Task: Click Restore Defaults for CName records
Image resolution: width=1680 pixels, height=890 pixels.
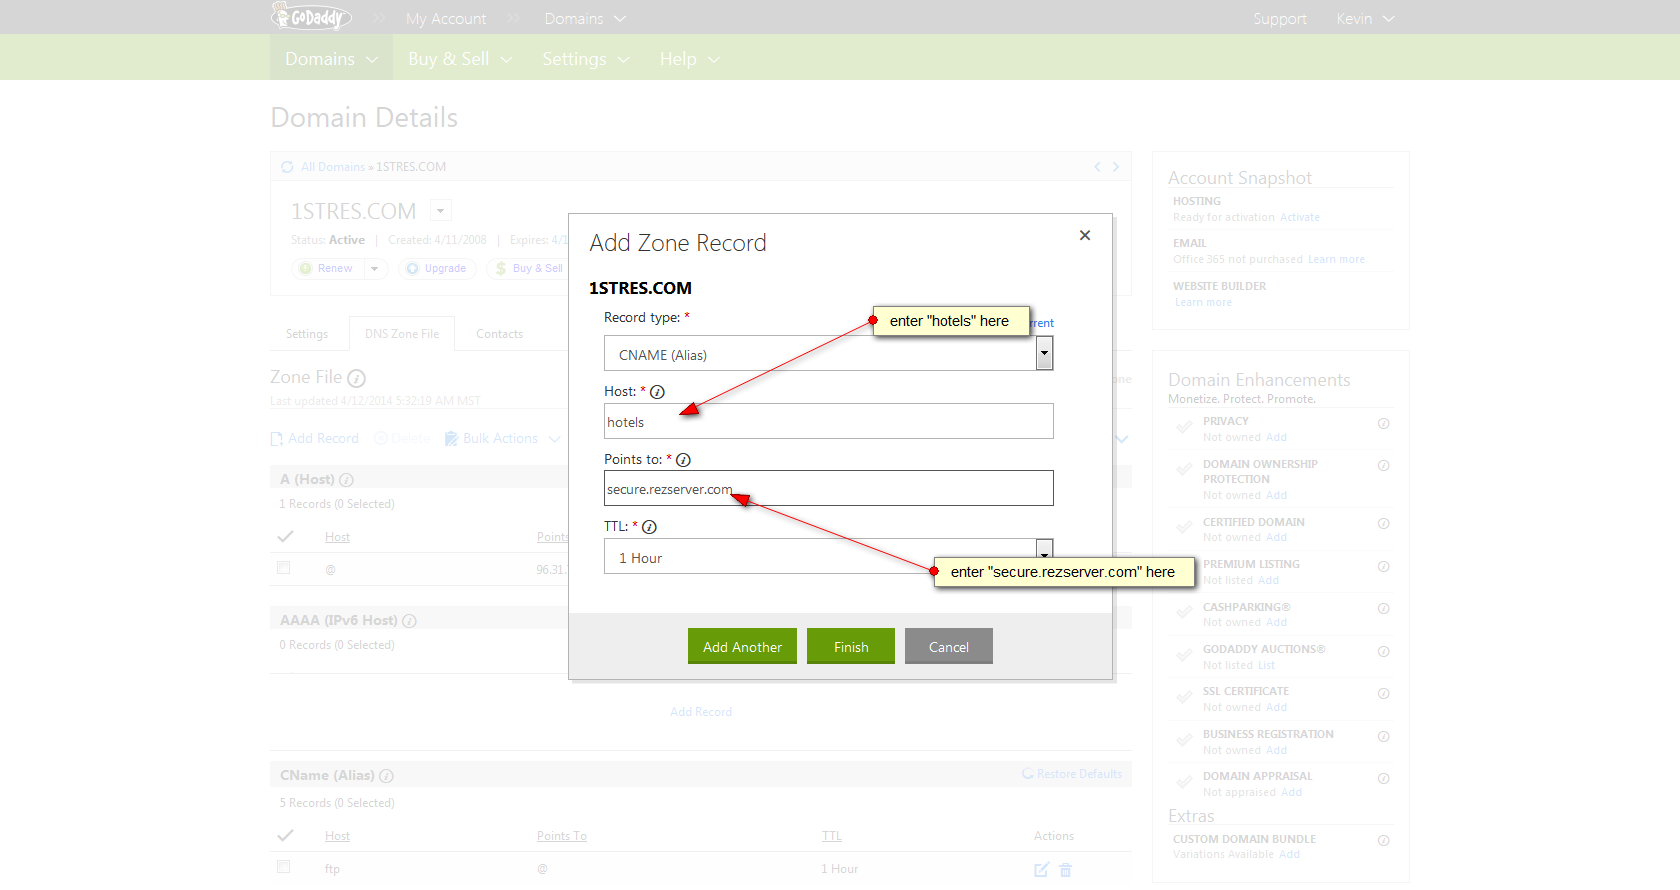Action: pos(1072,774)
